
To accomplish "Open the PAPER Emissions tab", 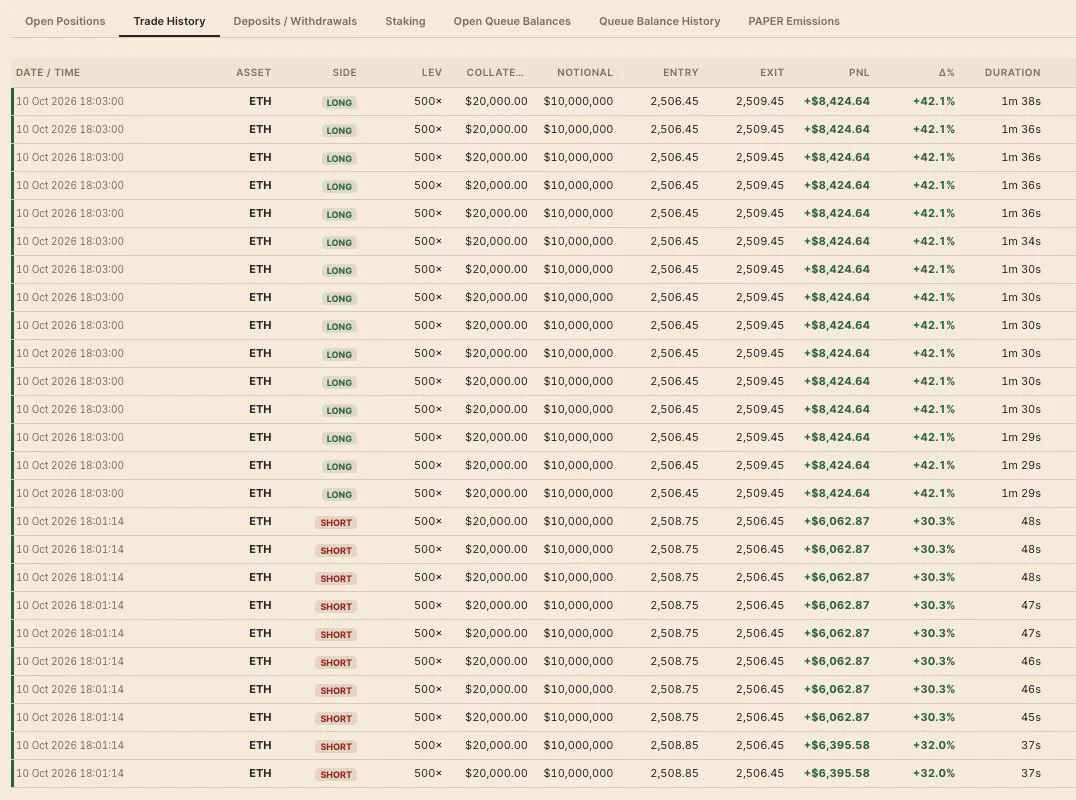I will tap(794, 21).
